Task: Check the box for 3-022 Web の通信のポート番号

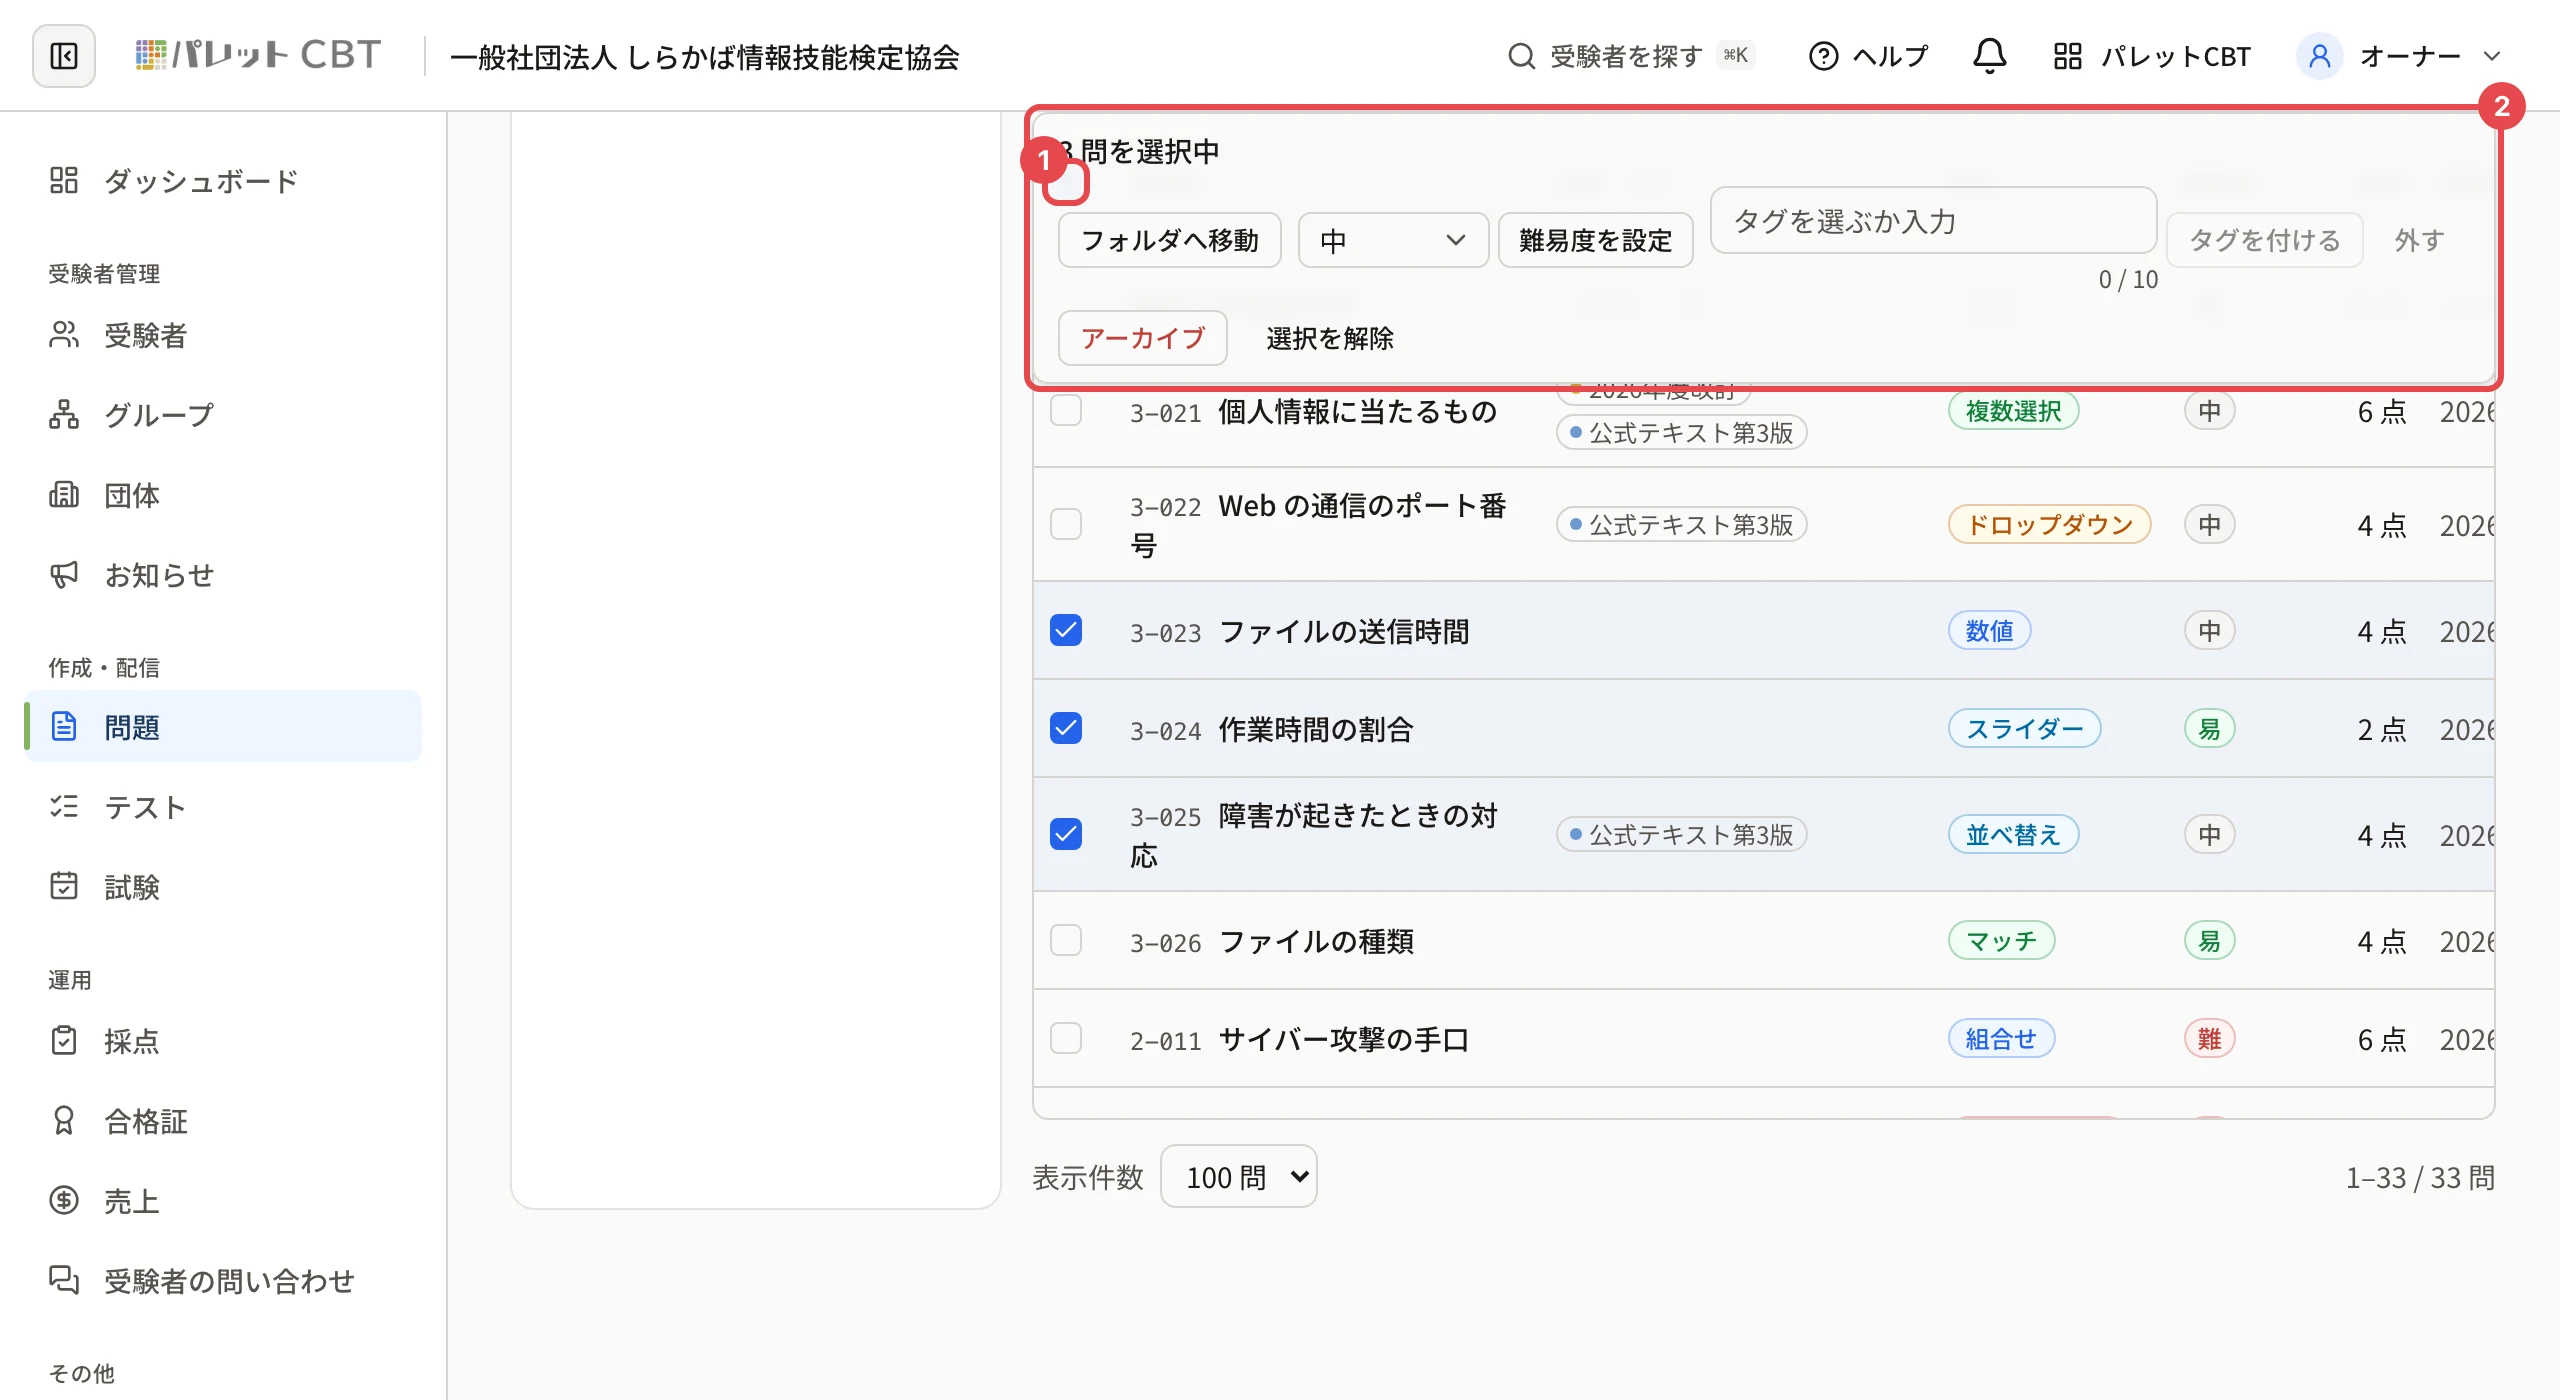Action: (x=1066, y=524)
